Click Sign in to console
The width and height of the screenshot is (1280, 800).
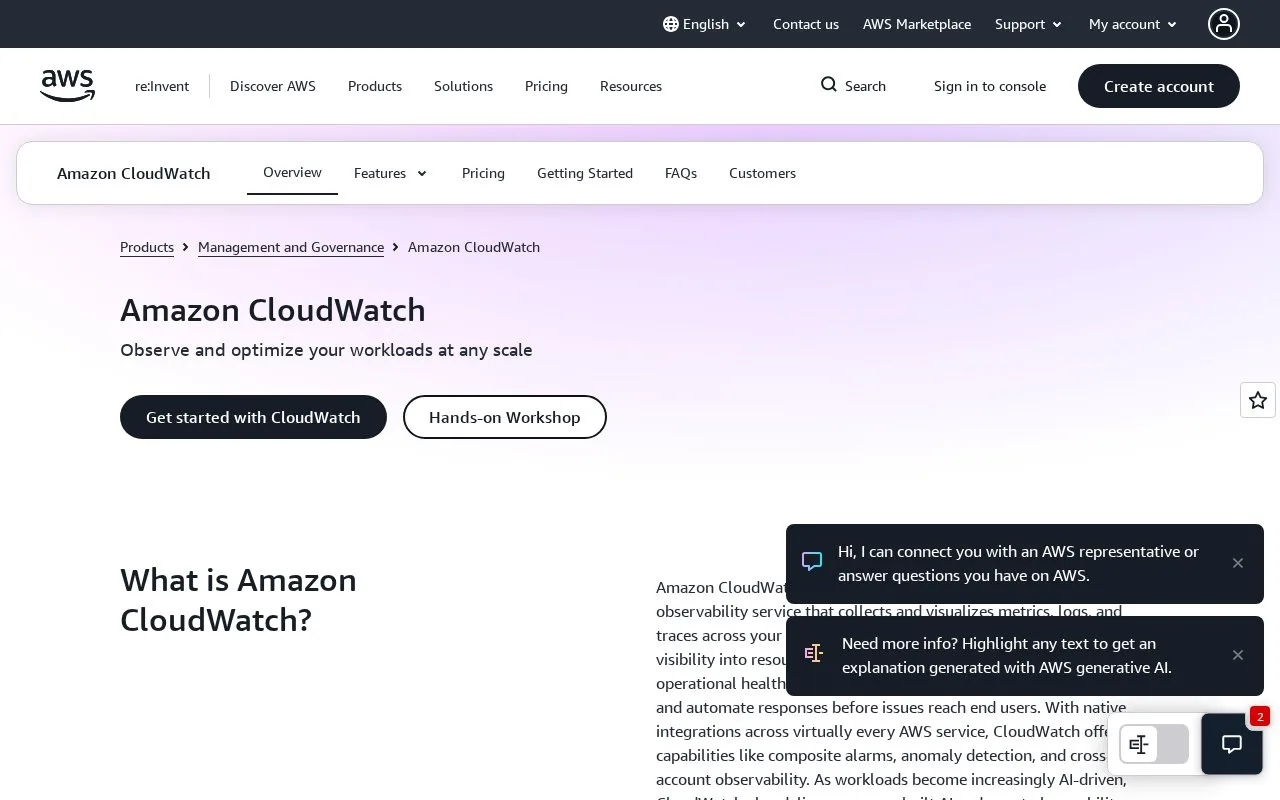point(990,86)
